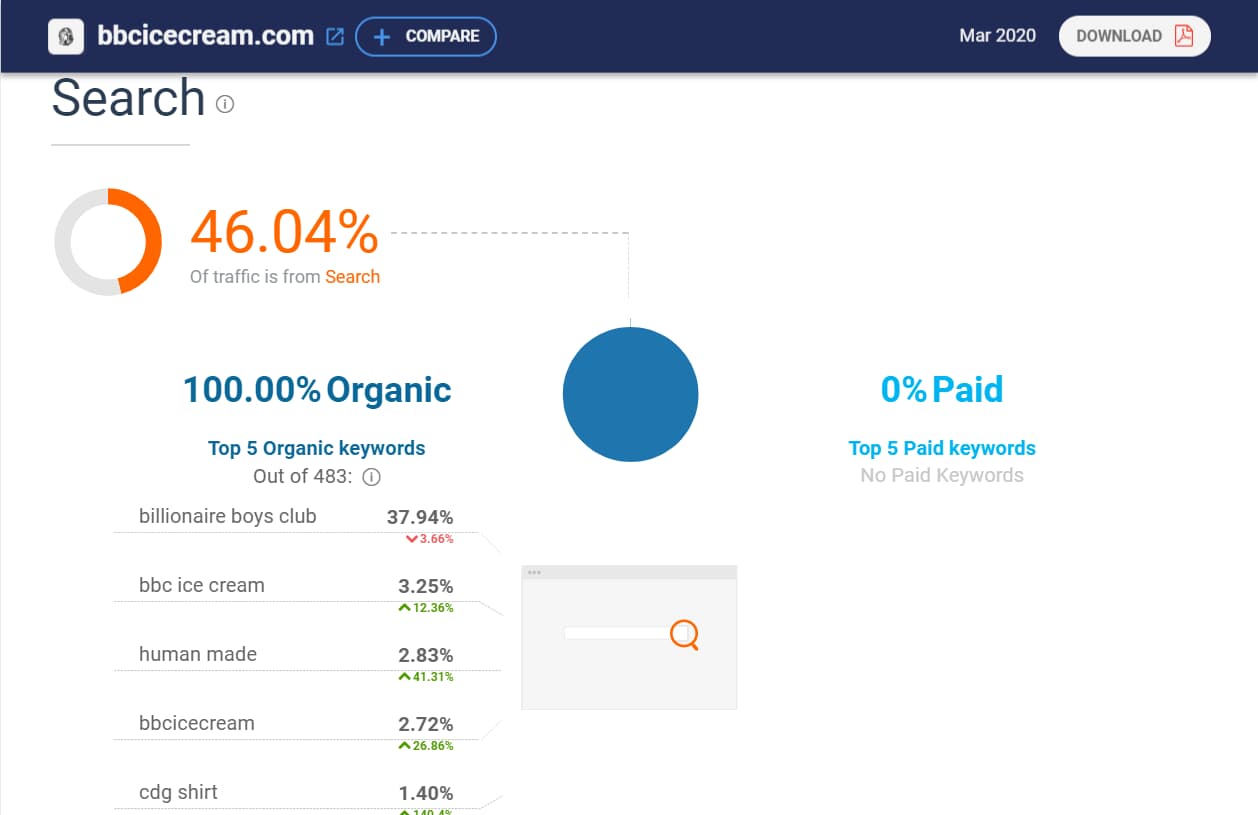Image resolution: width=1258 pixels, height=815 pixels.
Task: Click the 2.83% value
Action: click(426, 655)
